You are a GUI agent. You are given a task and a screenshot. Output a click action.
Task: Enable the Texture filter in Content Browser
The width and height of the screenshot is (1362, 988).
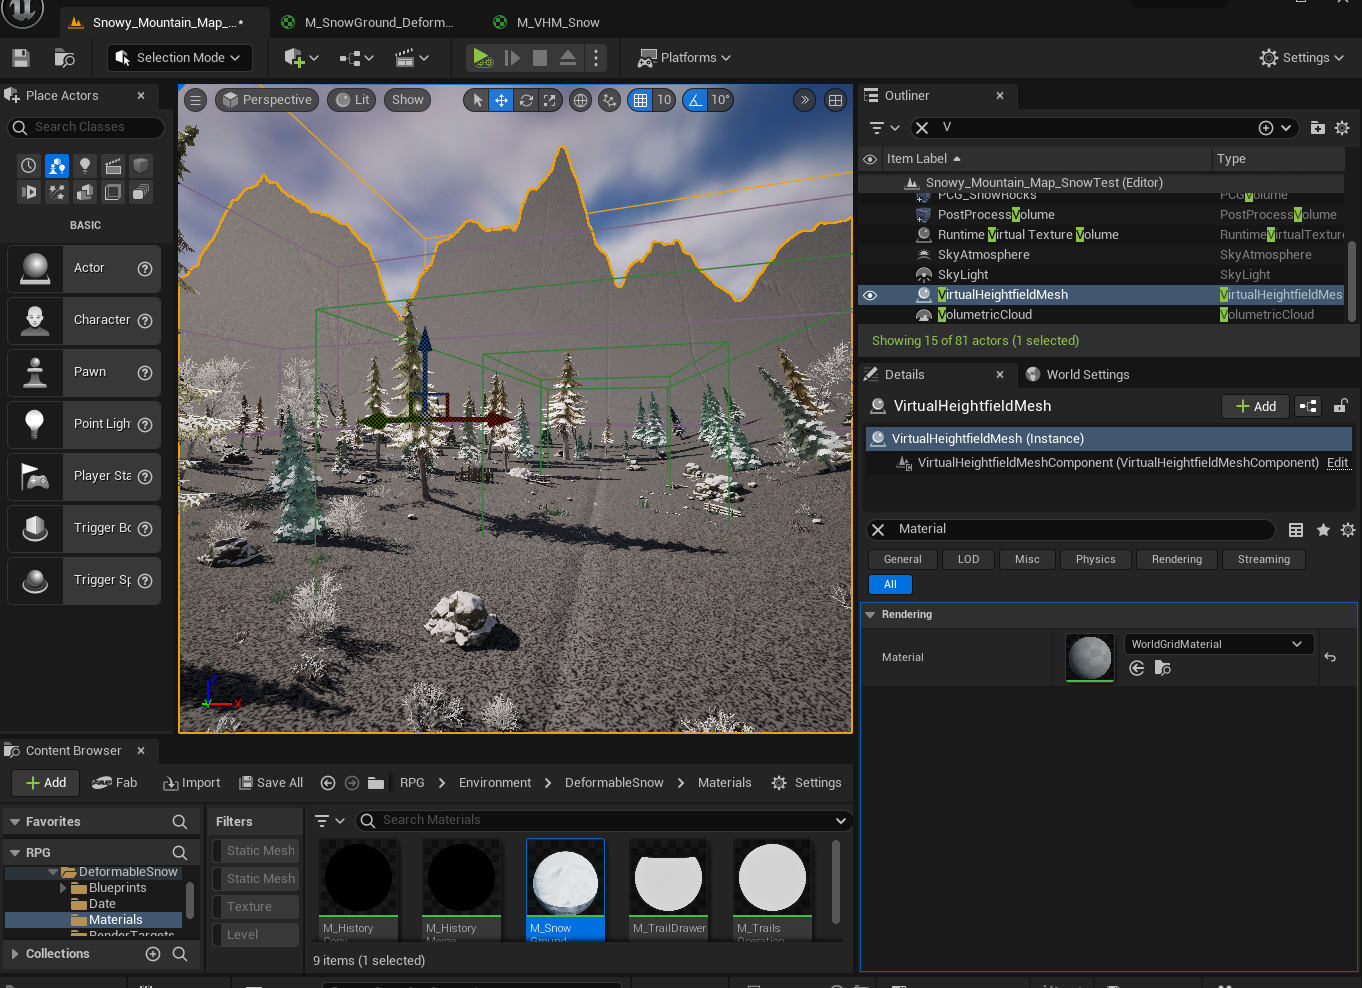pyautogui.click(x=256, y=907)
